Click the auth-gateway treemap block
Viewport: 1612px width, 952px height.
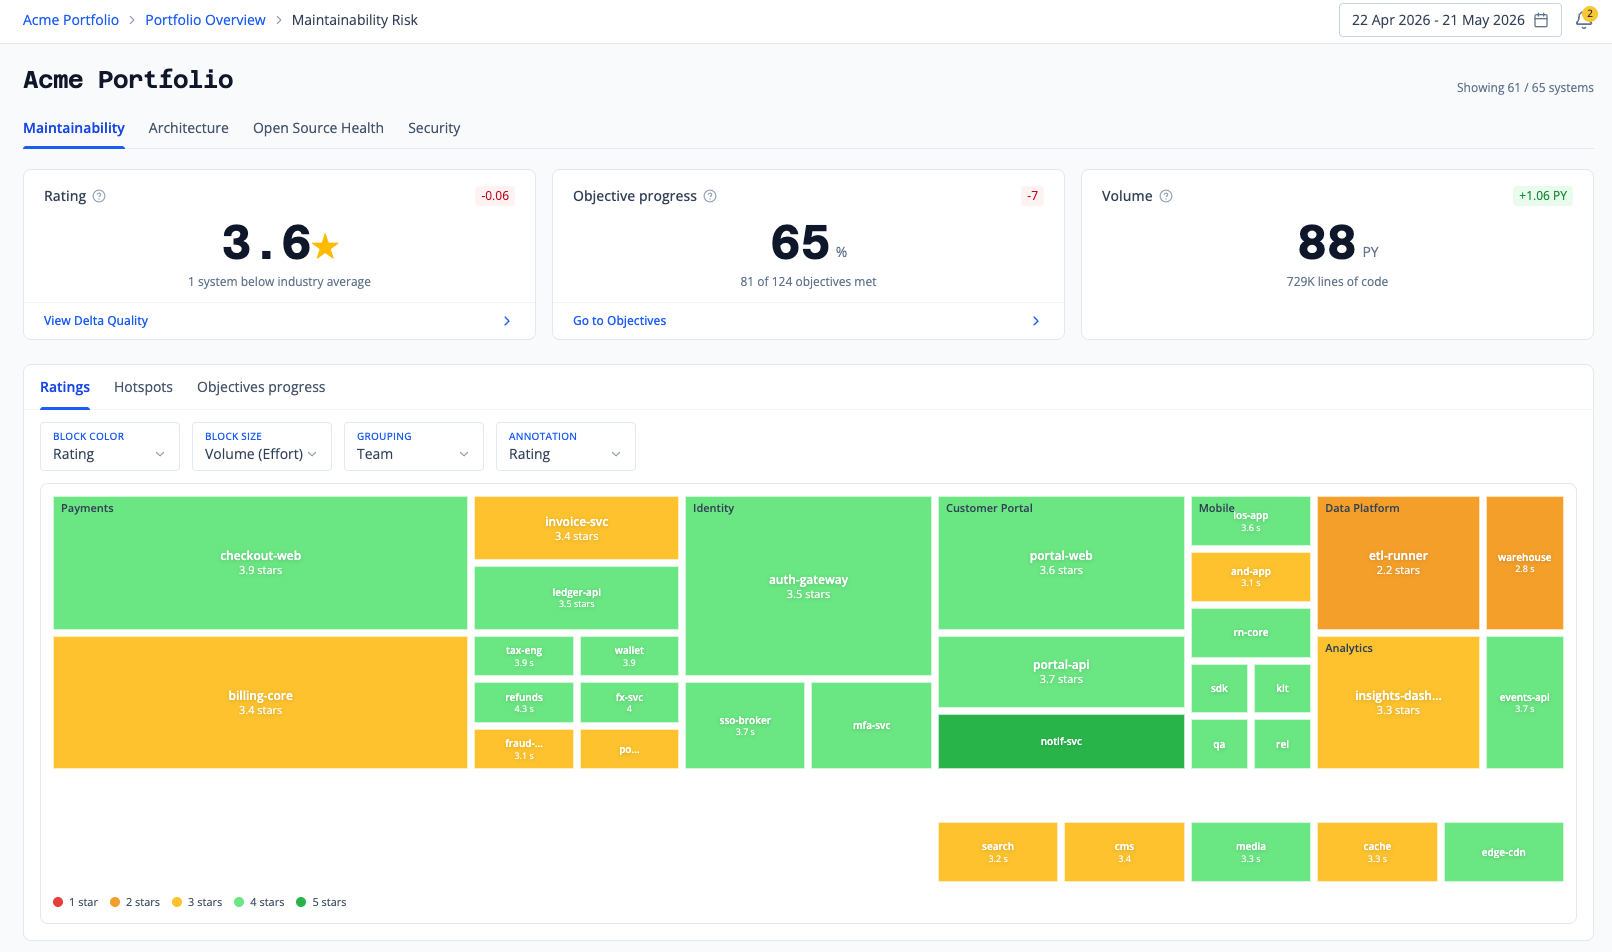click(808, 586)
